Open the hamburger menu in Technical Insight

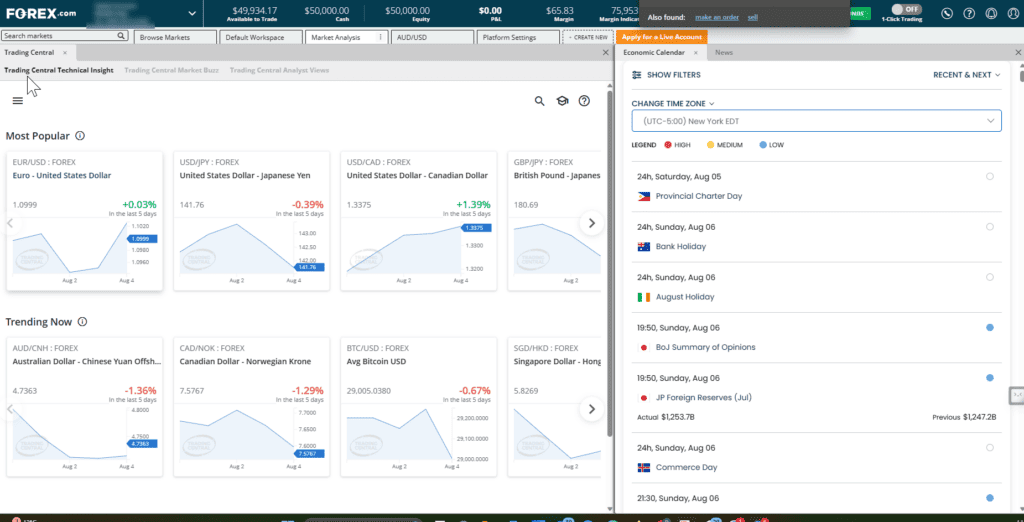tap(18, 101)
